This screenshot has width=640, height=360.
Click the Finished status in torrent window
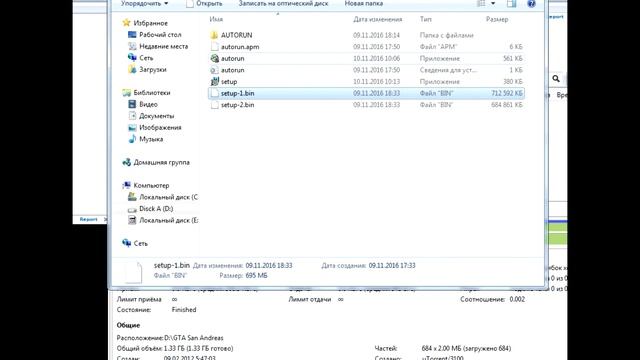tap(184, 310)
